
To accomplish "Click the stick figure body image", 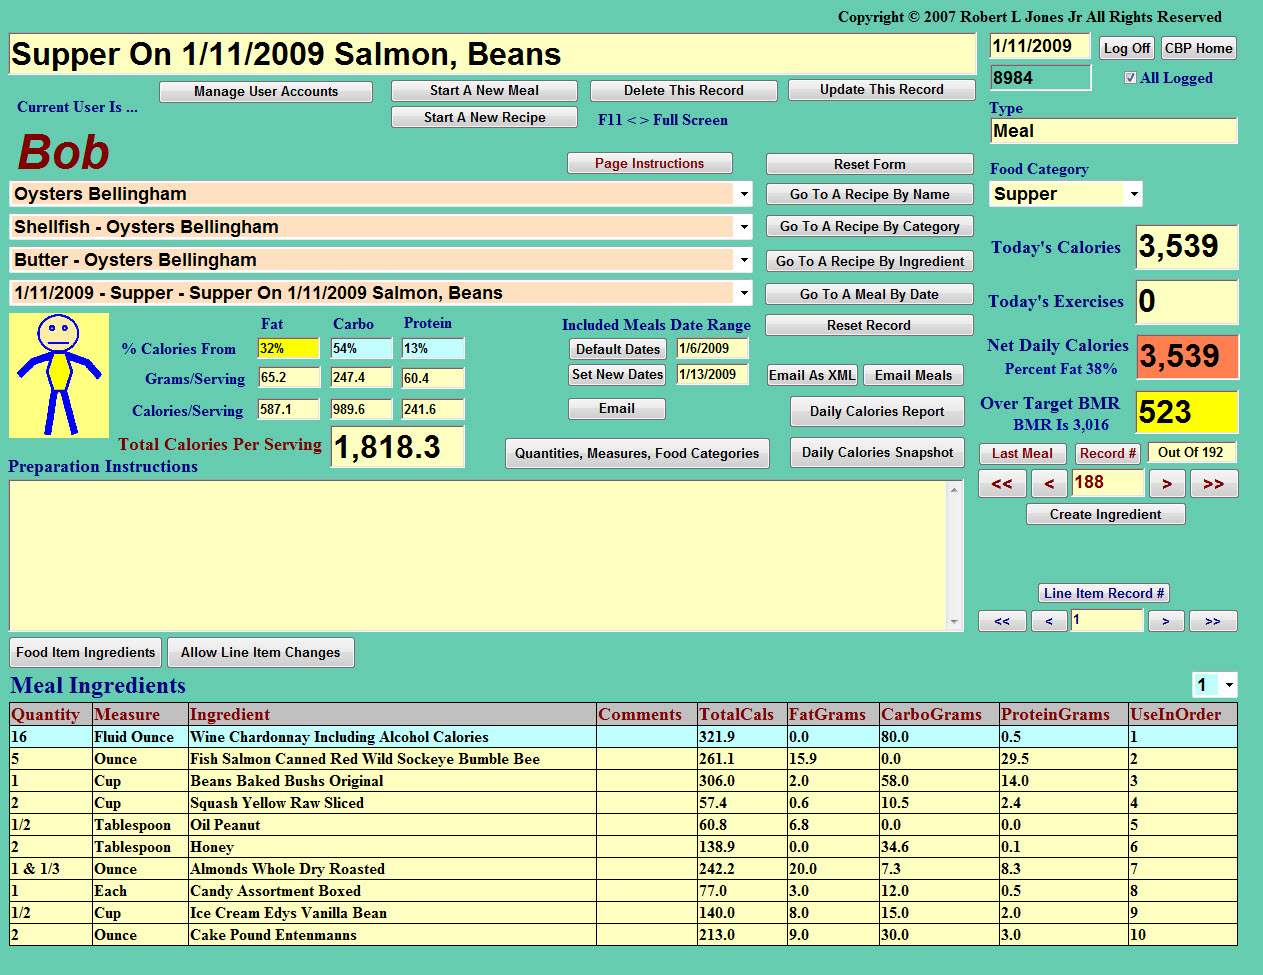I will pos(59,375).
